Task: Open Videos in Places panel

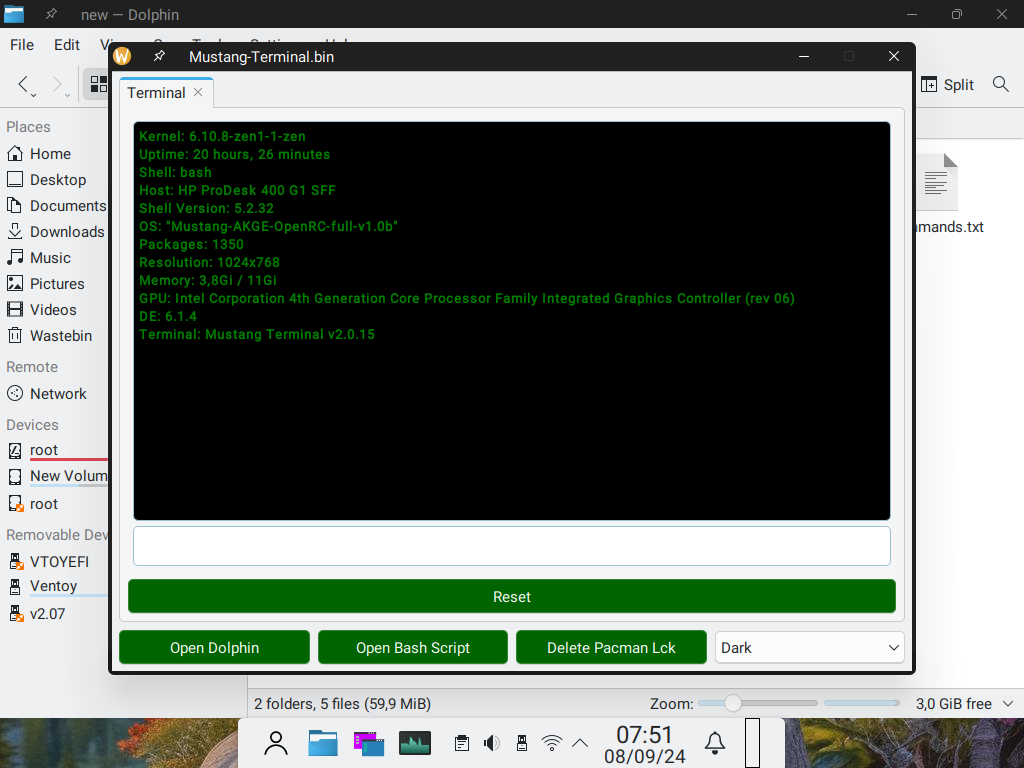Action: pyautogui.click(x=55, y=310)
